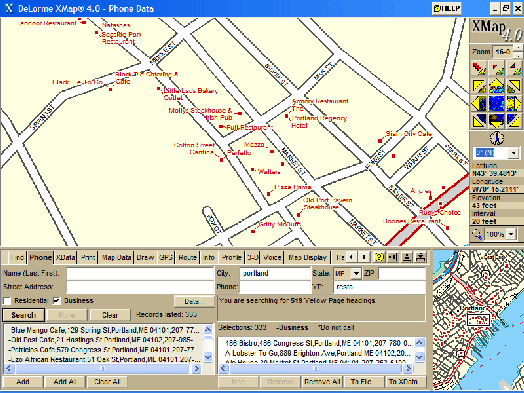Click the center globe map icon
The image size is (524, 393).
[496, 103]
